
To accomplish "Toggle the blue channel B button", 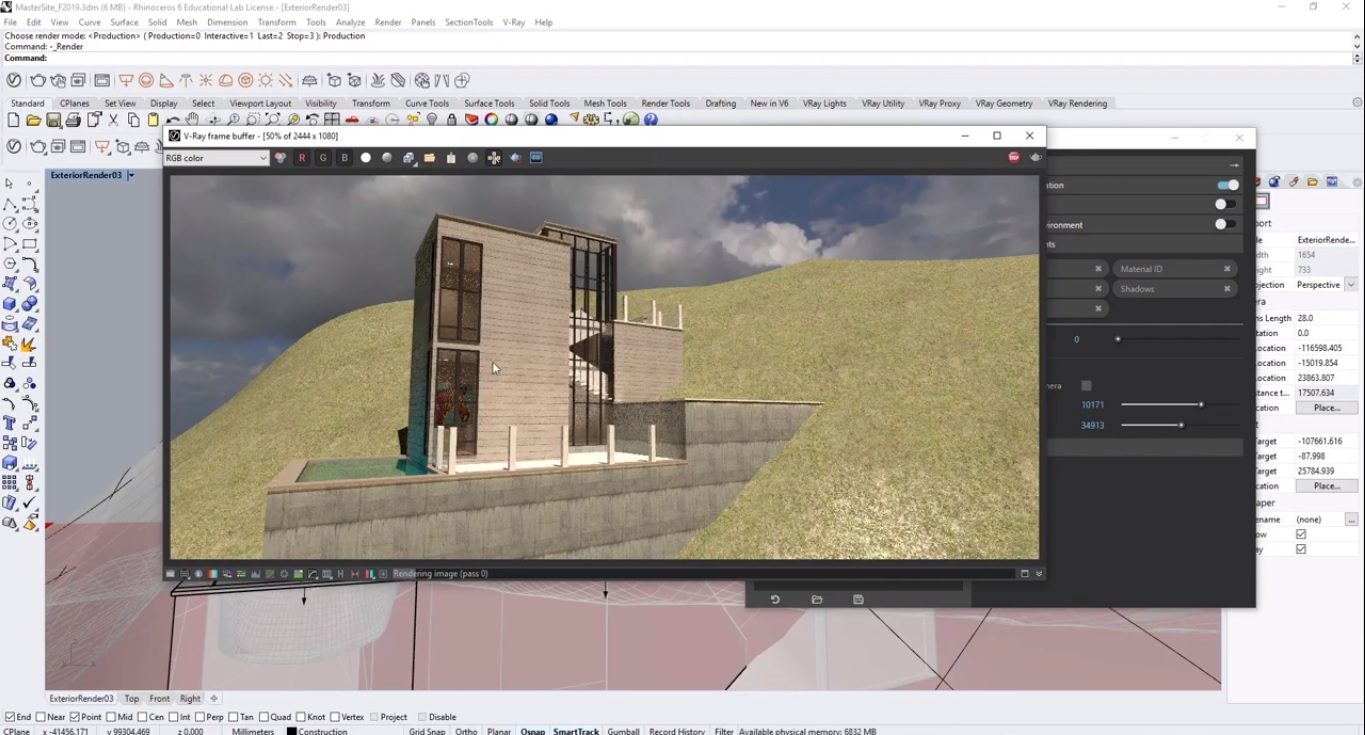I will 344,158.
